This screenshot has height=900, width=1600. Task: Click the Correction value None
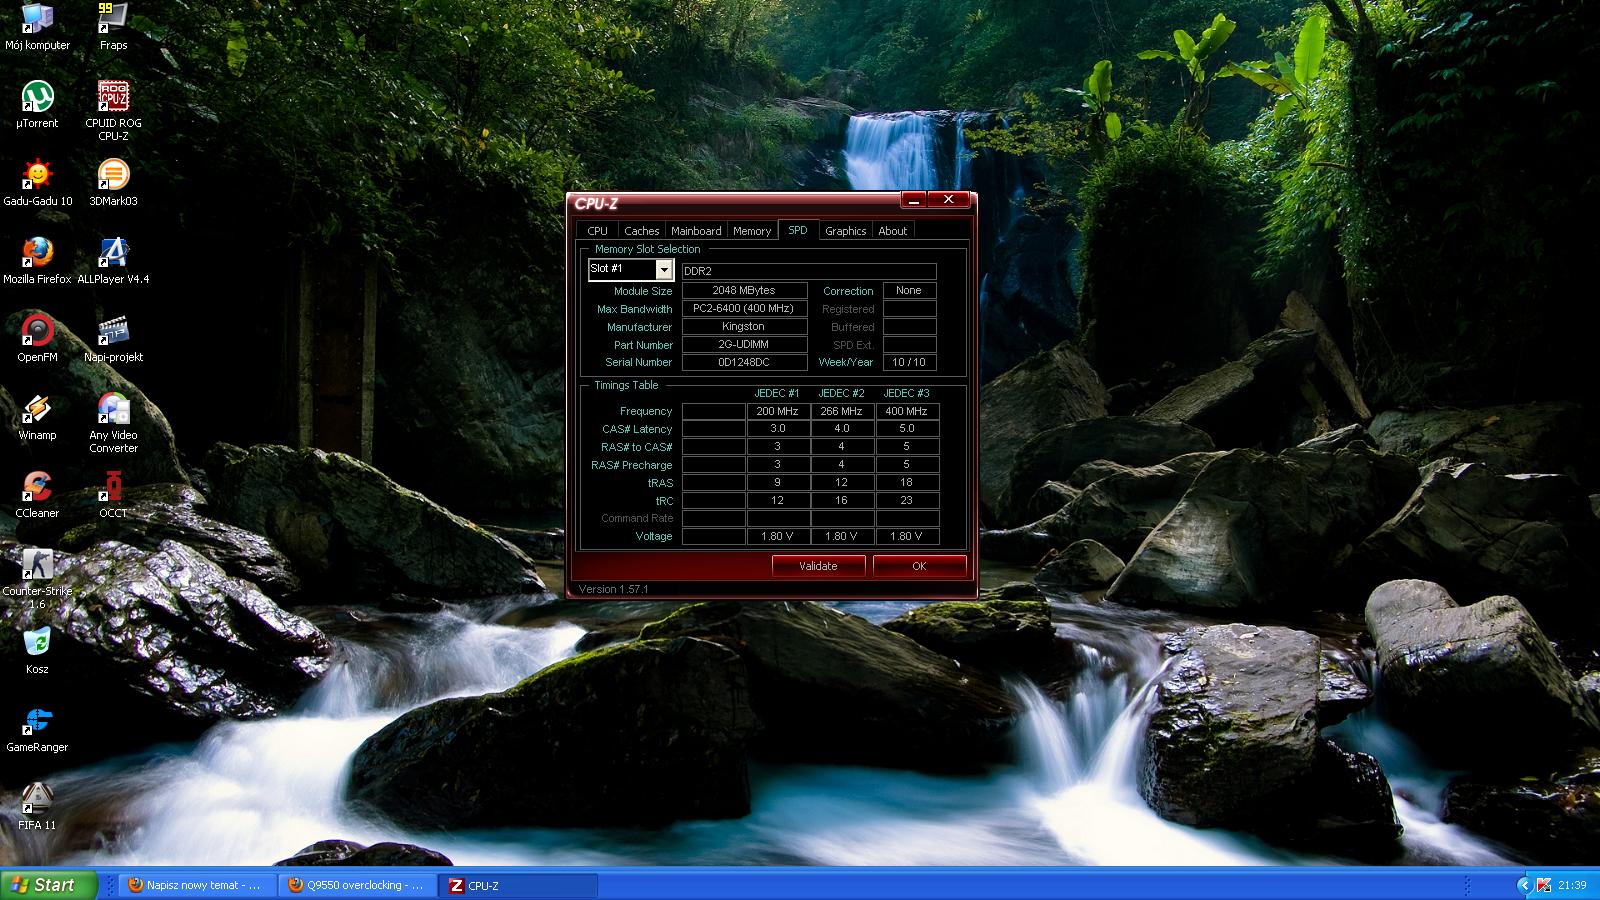tap(909, 291)
